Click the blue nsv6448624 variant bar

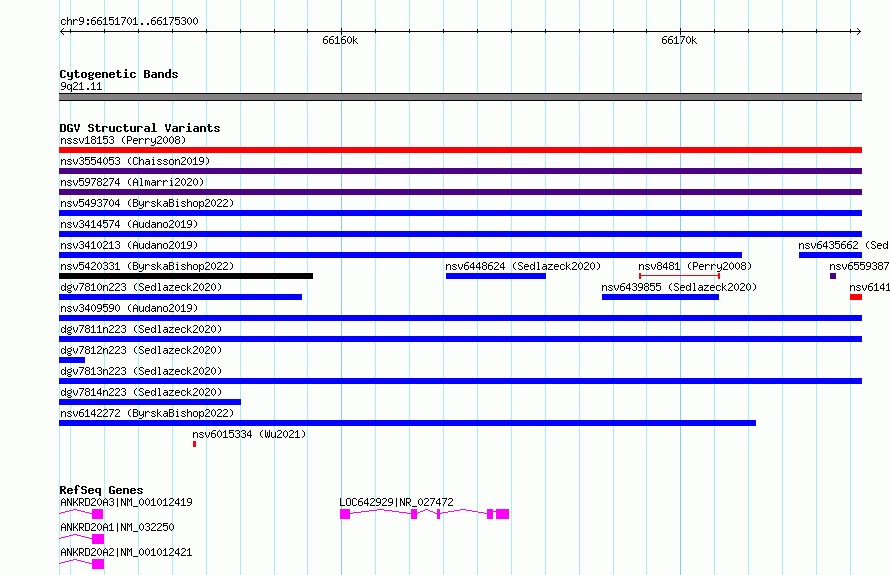pyautogui.click(x=496, y=276)
